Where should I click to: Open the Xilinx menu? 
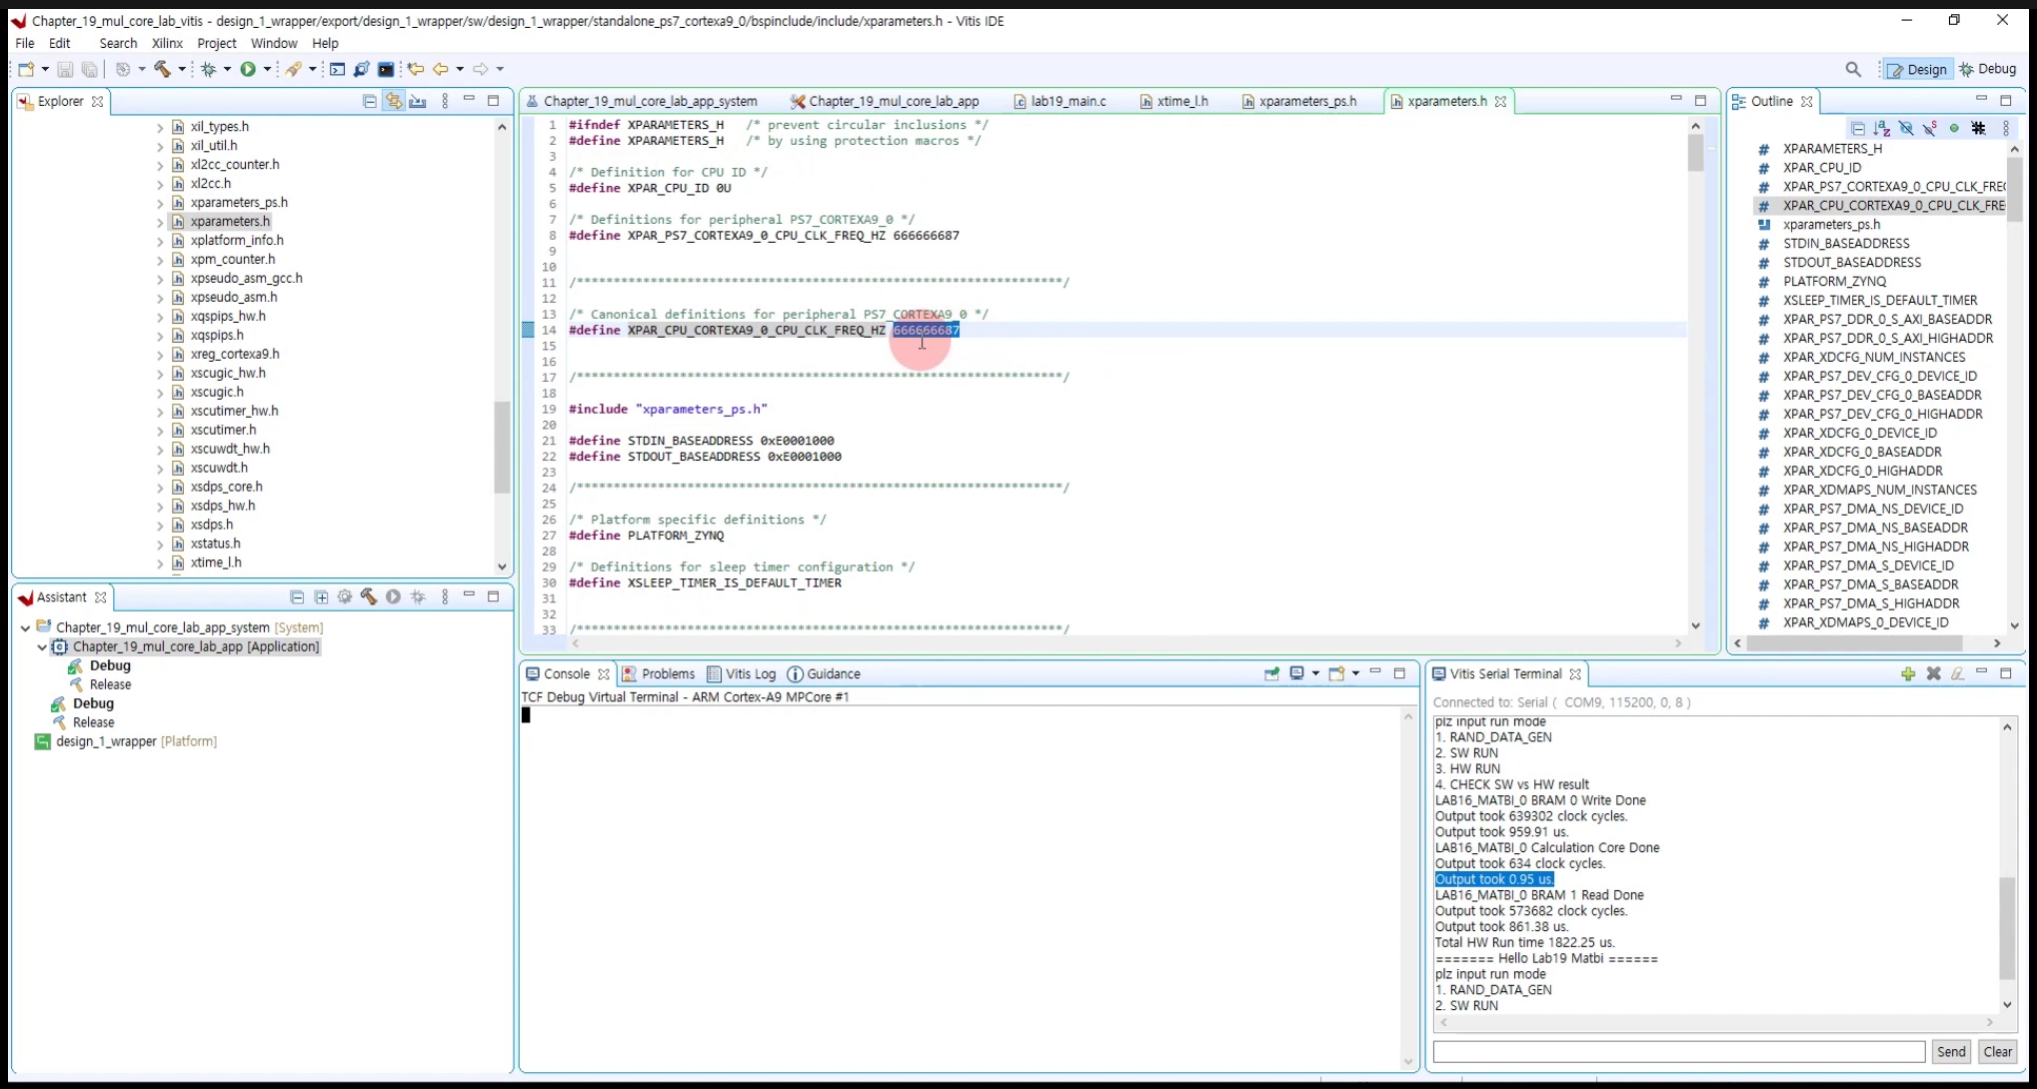[167, 43]
